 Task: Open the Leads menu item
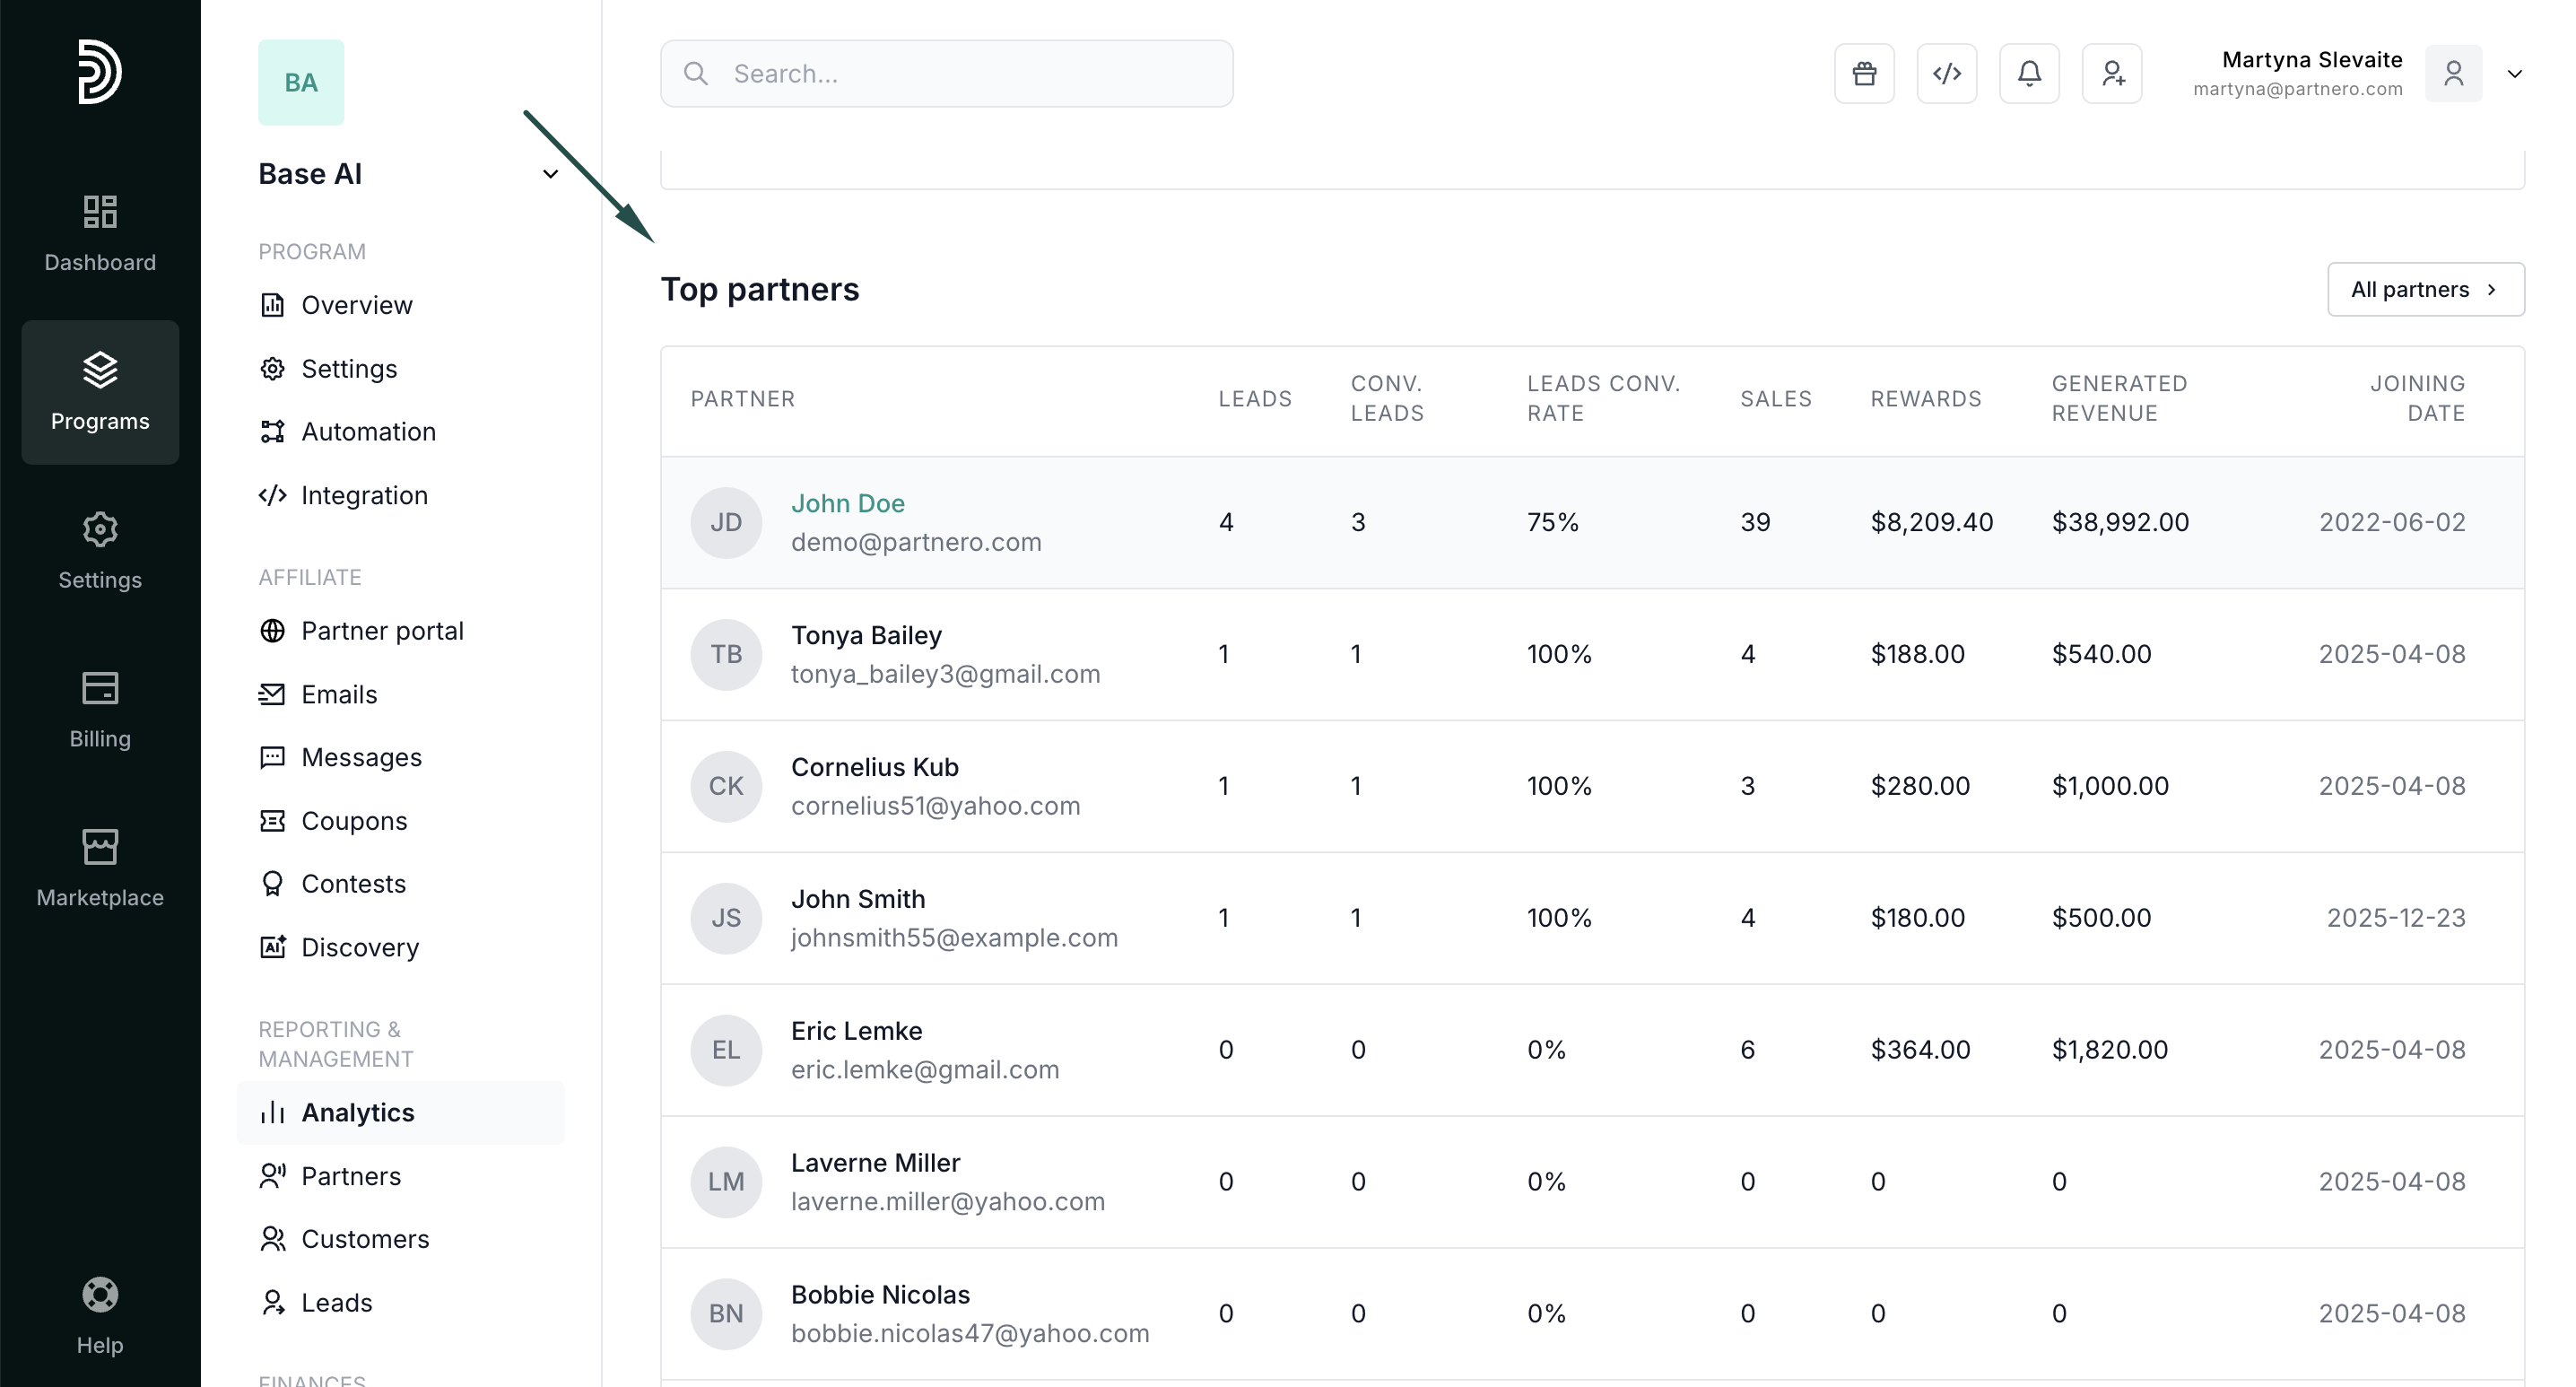pyautogui.click(x=336, y=1303)
